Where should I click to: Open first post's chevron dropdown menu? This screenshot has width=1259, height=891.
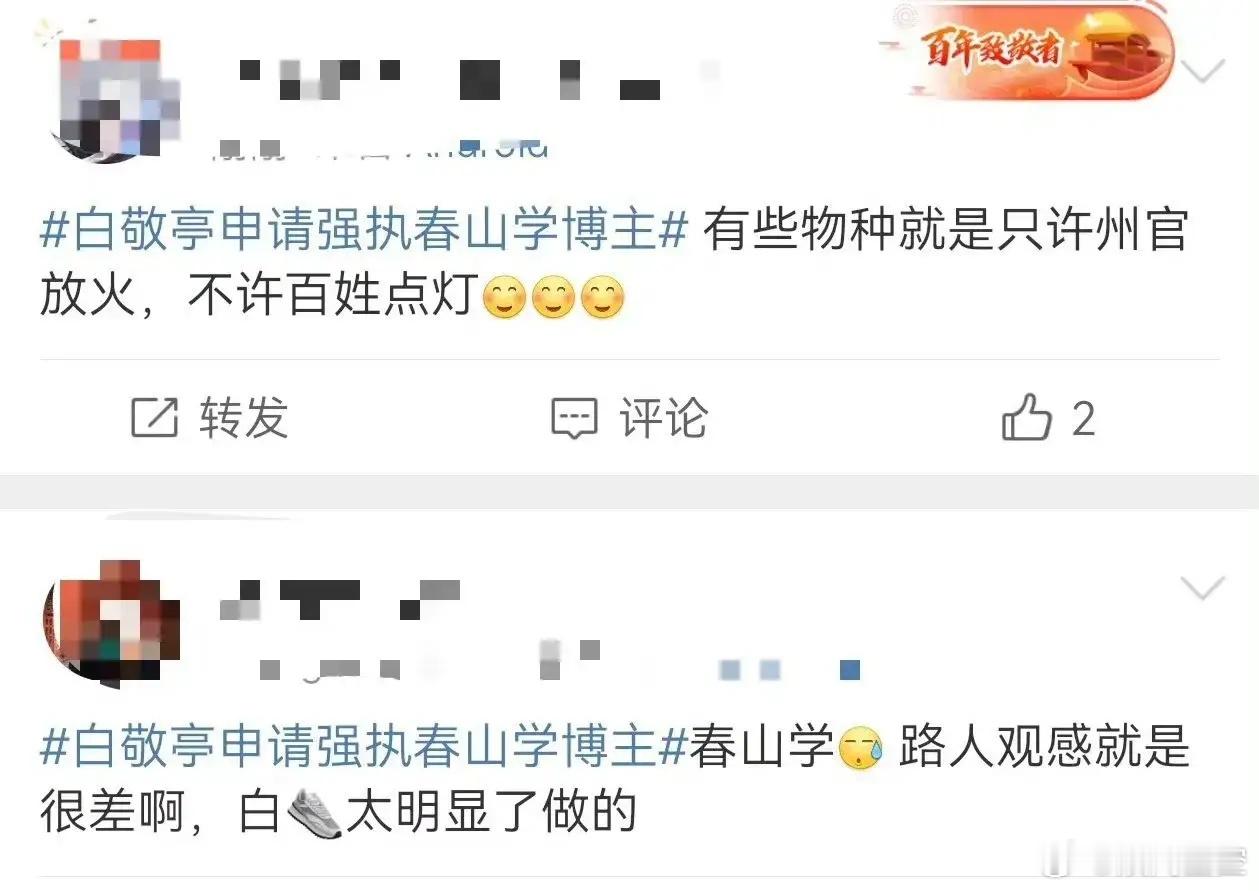1203,71
